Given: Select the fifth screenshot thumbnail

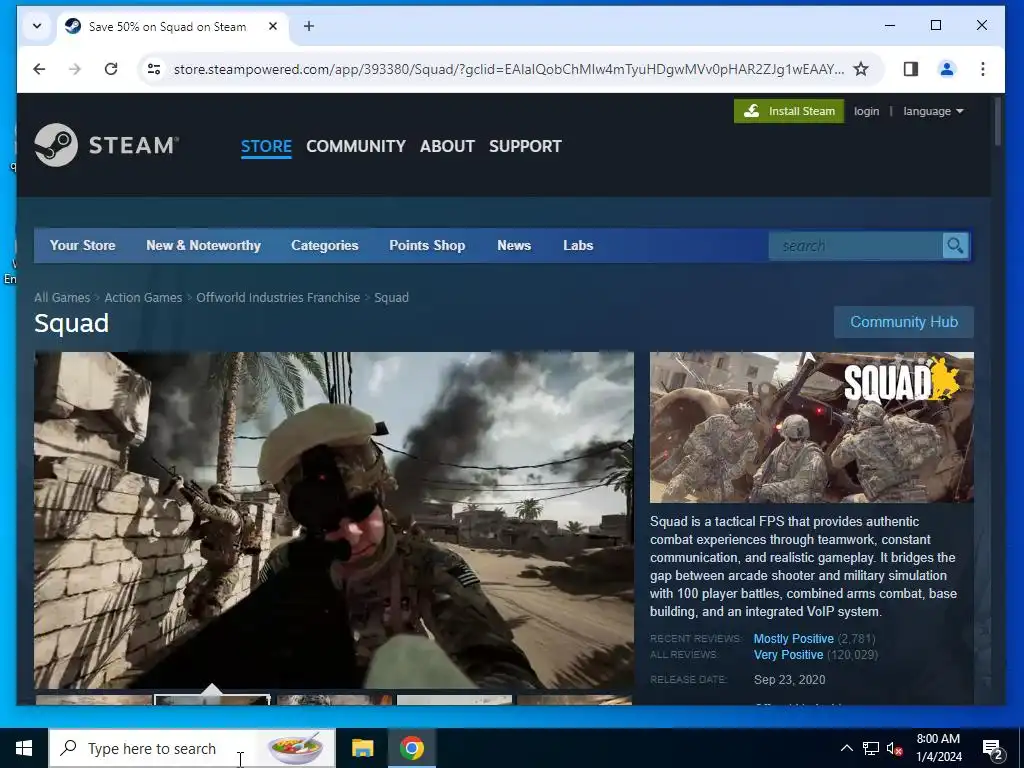Looking at the screenshot, I should click(x=575, y=699).
